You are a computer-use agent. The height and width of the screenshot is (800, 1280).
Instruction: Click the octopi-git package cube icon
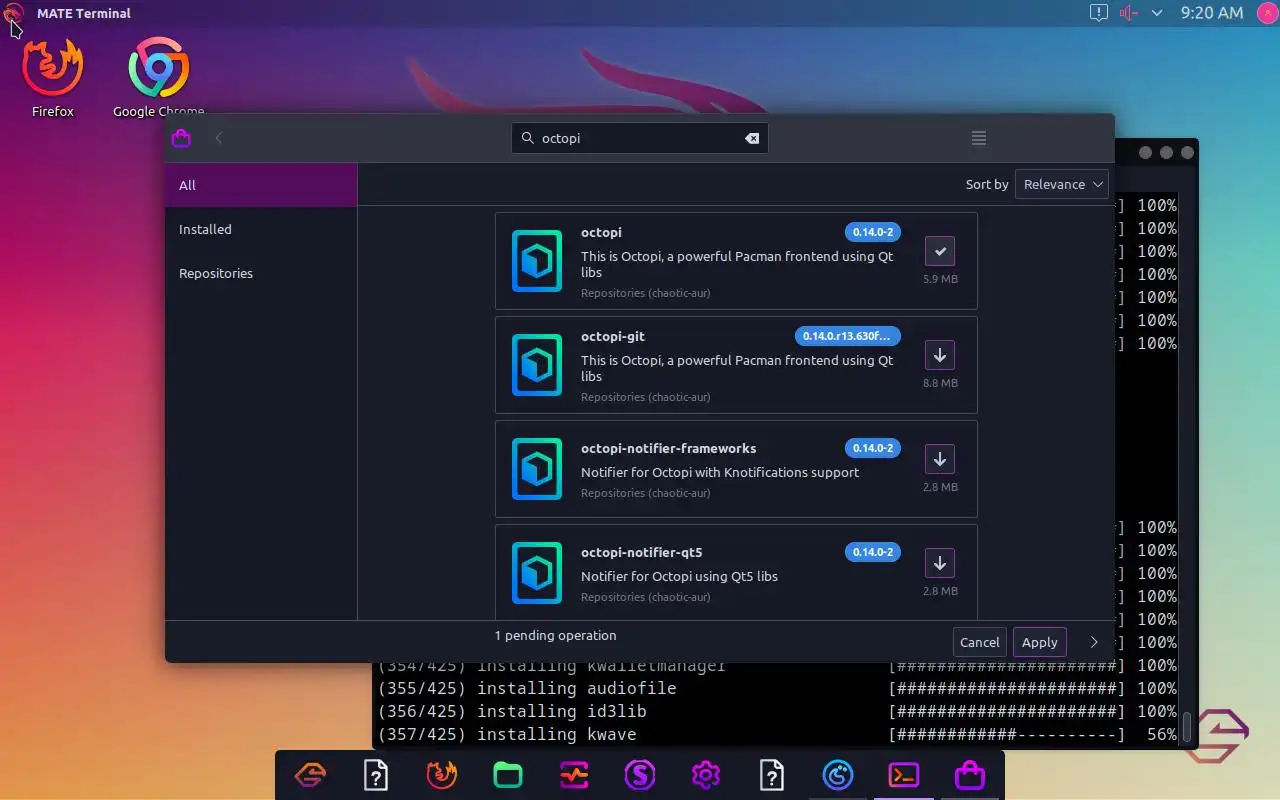click(x=537, y=364)
